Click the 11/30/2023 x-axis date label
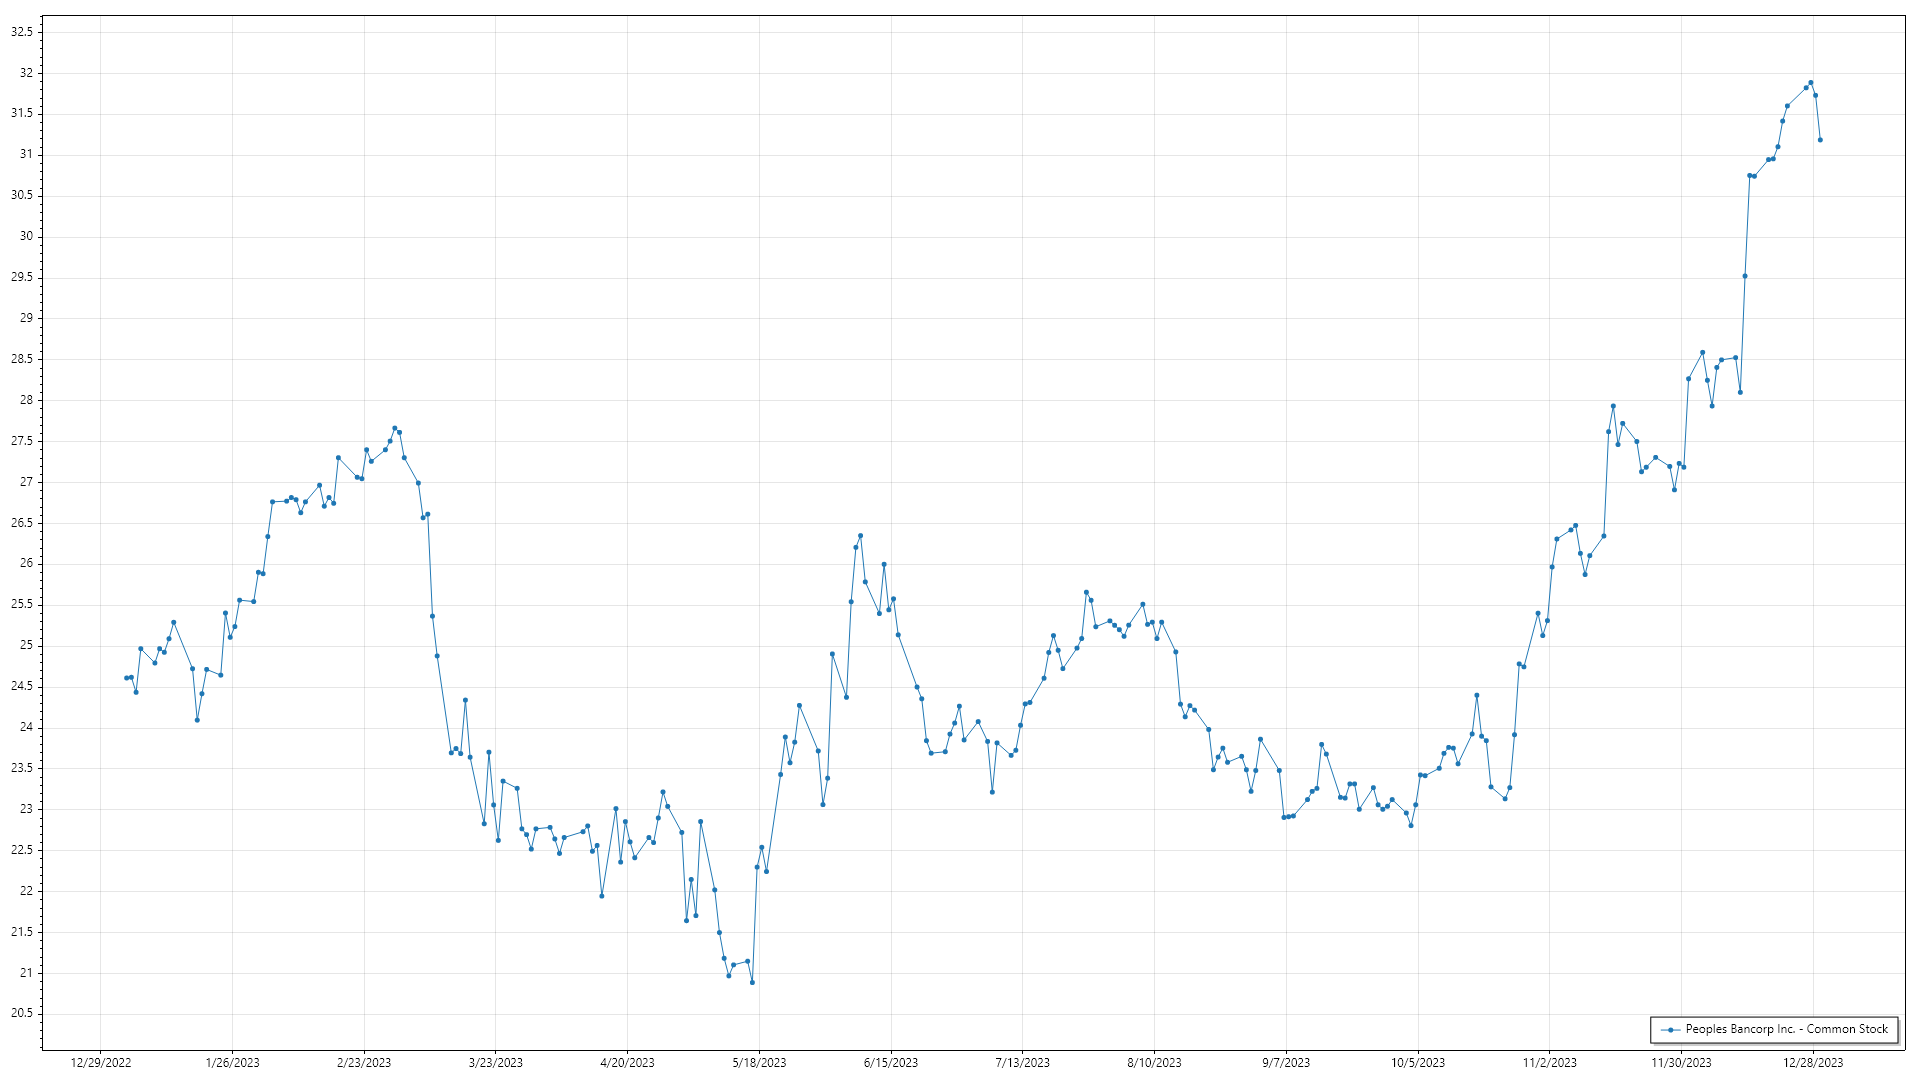This screenshot has height=1080, width=1920. [x=1681, y=1062]
